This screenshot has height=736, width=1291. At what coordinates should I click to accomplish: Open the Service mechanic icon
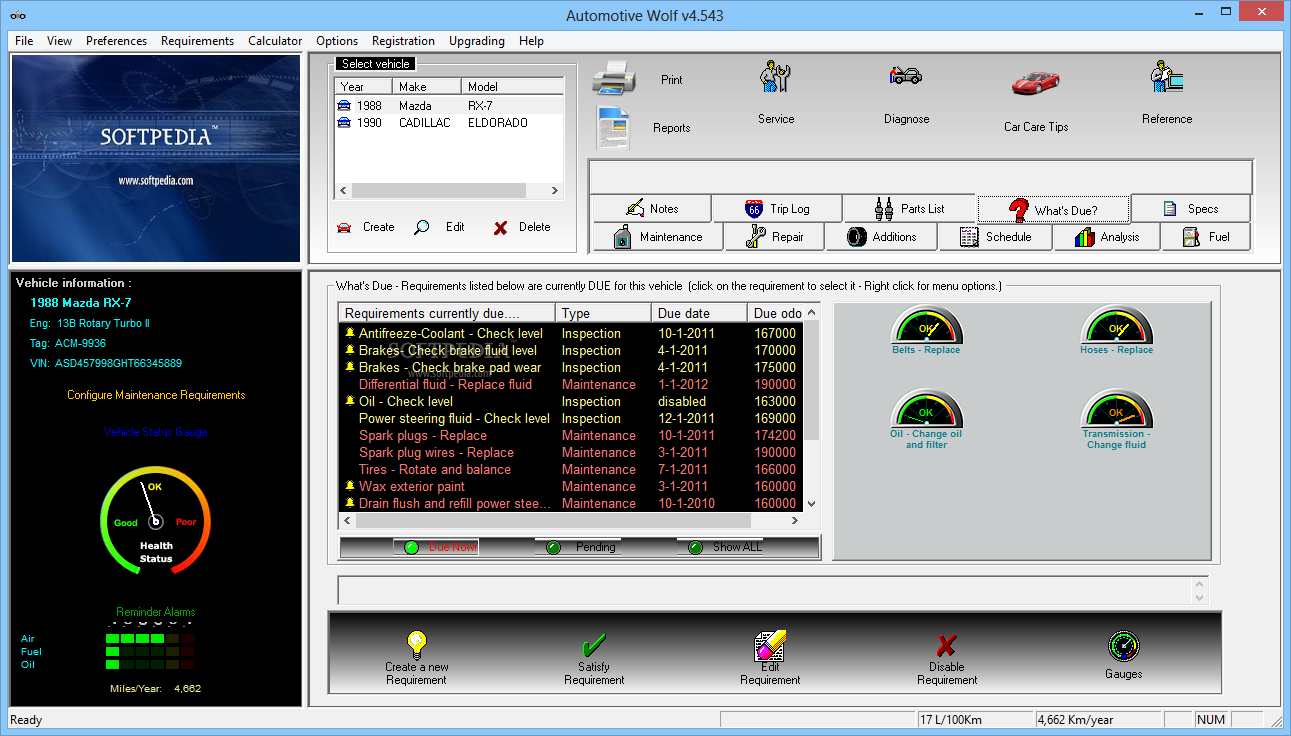(775, 78)
